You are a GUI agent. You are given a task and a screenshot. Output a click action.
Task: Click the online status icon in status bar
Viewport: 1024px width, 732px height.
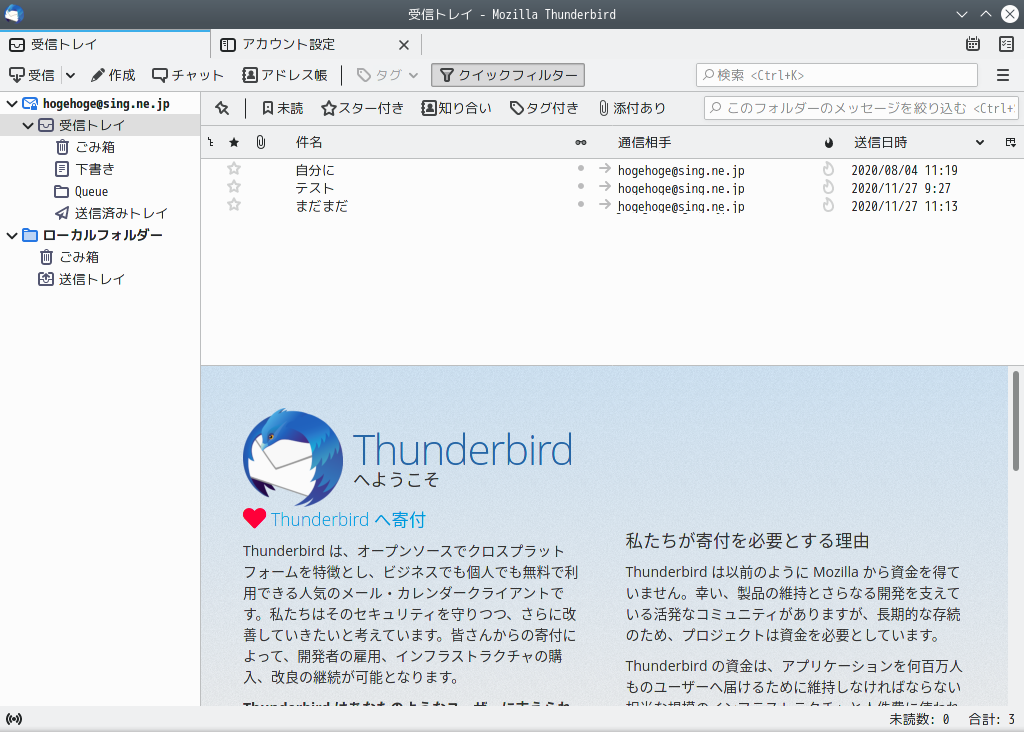click(x=14, y=719)
